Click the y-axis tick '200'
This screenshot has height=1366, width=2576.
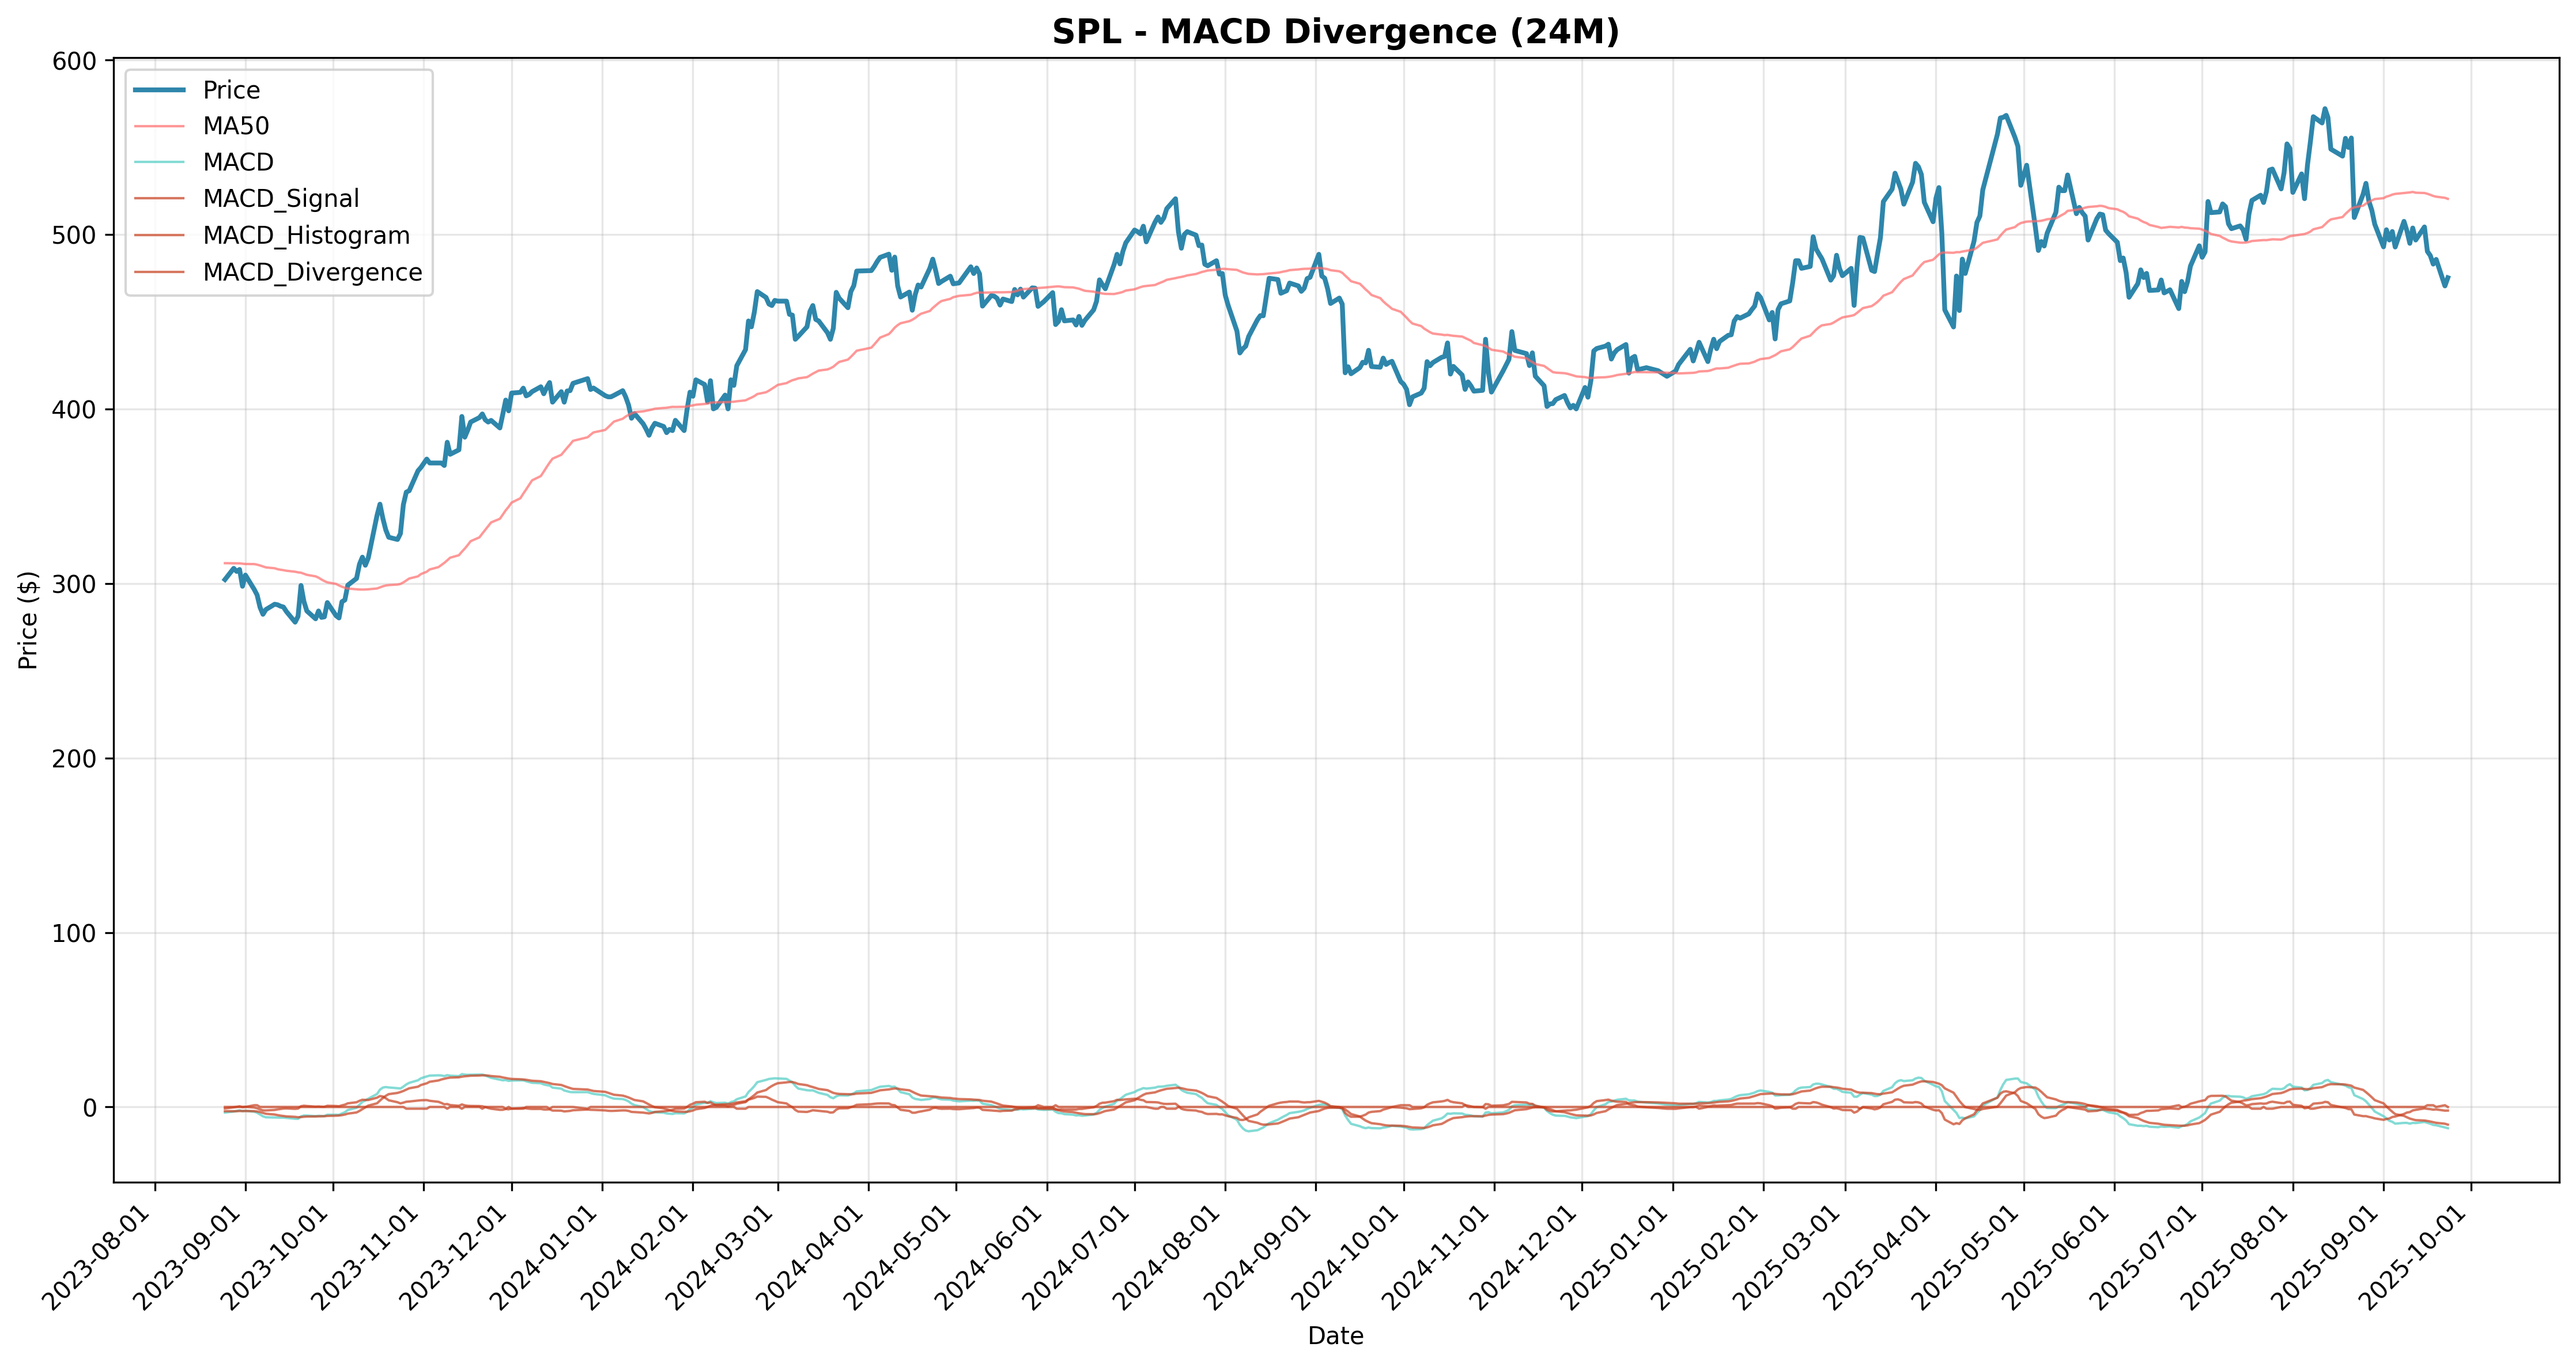click(x=74, y=759)
